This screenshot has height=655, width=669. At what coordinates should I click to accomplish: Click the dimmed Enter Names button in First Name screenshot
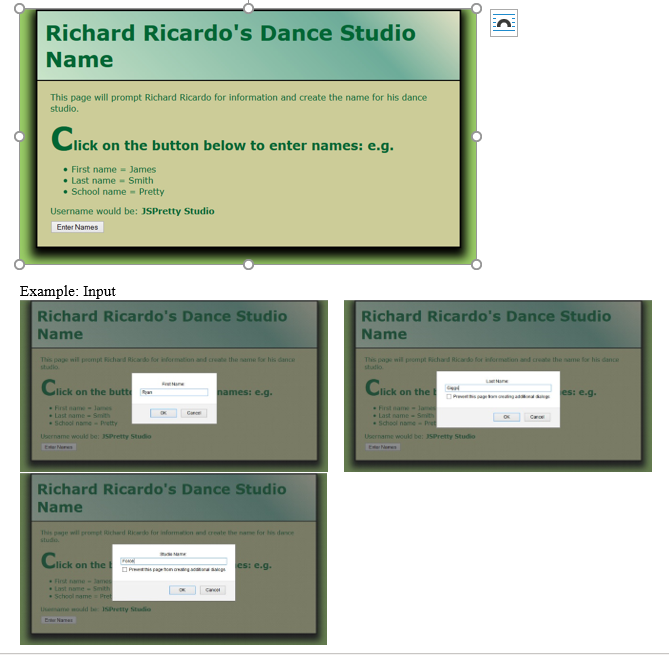(x=59, y=447)
